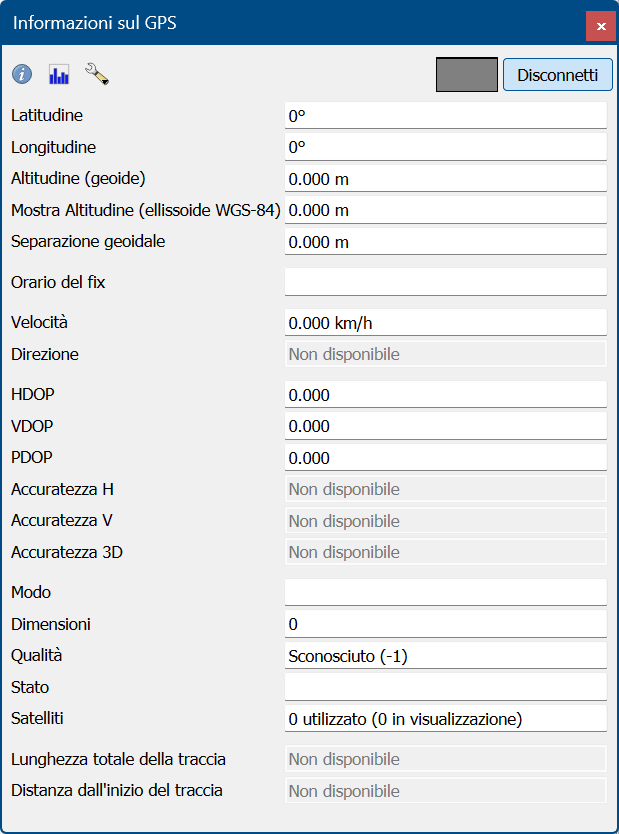Click the Satelliti field 0 utilizzato
The width and height of the screenshot is (619, 834).
coord(446,719)
